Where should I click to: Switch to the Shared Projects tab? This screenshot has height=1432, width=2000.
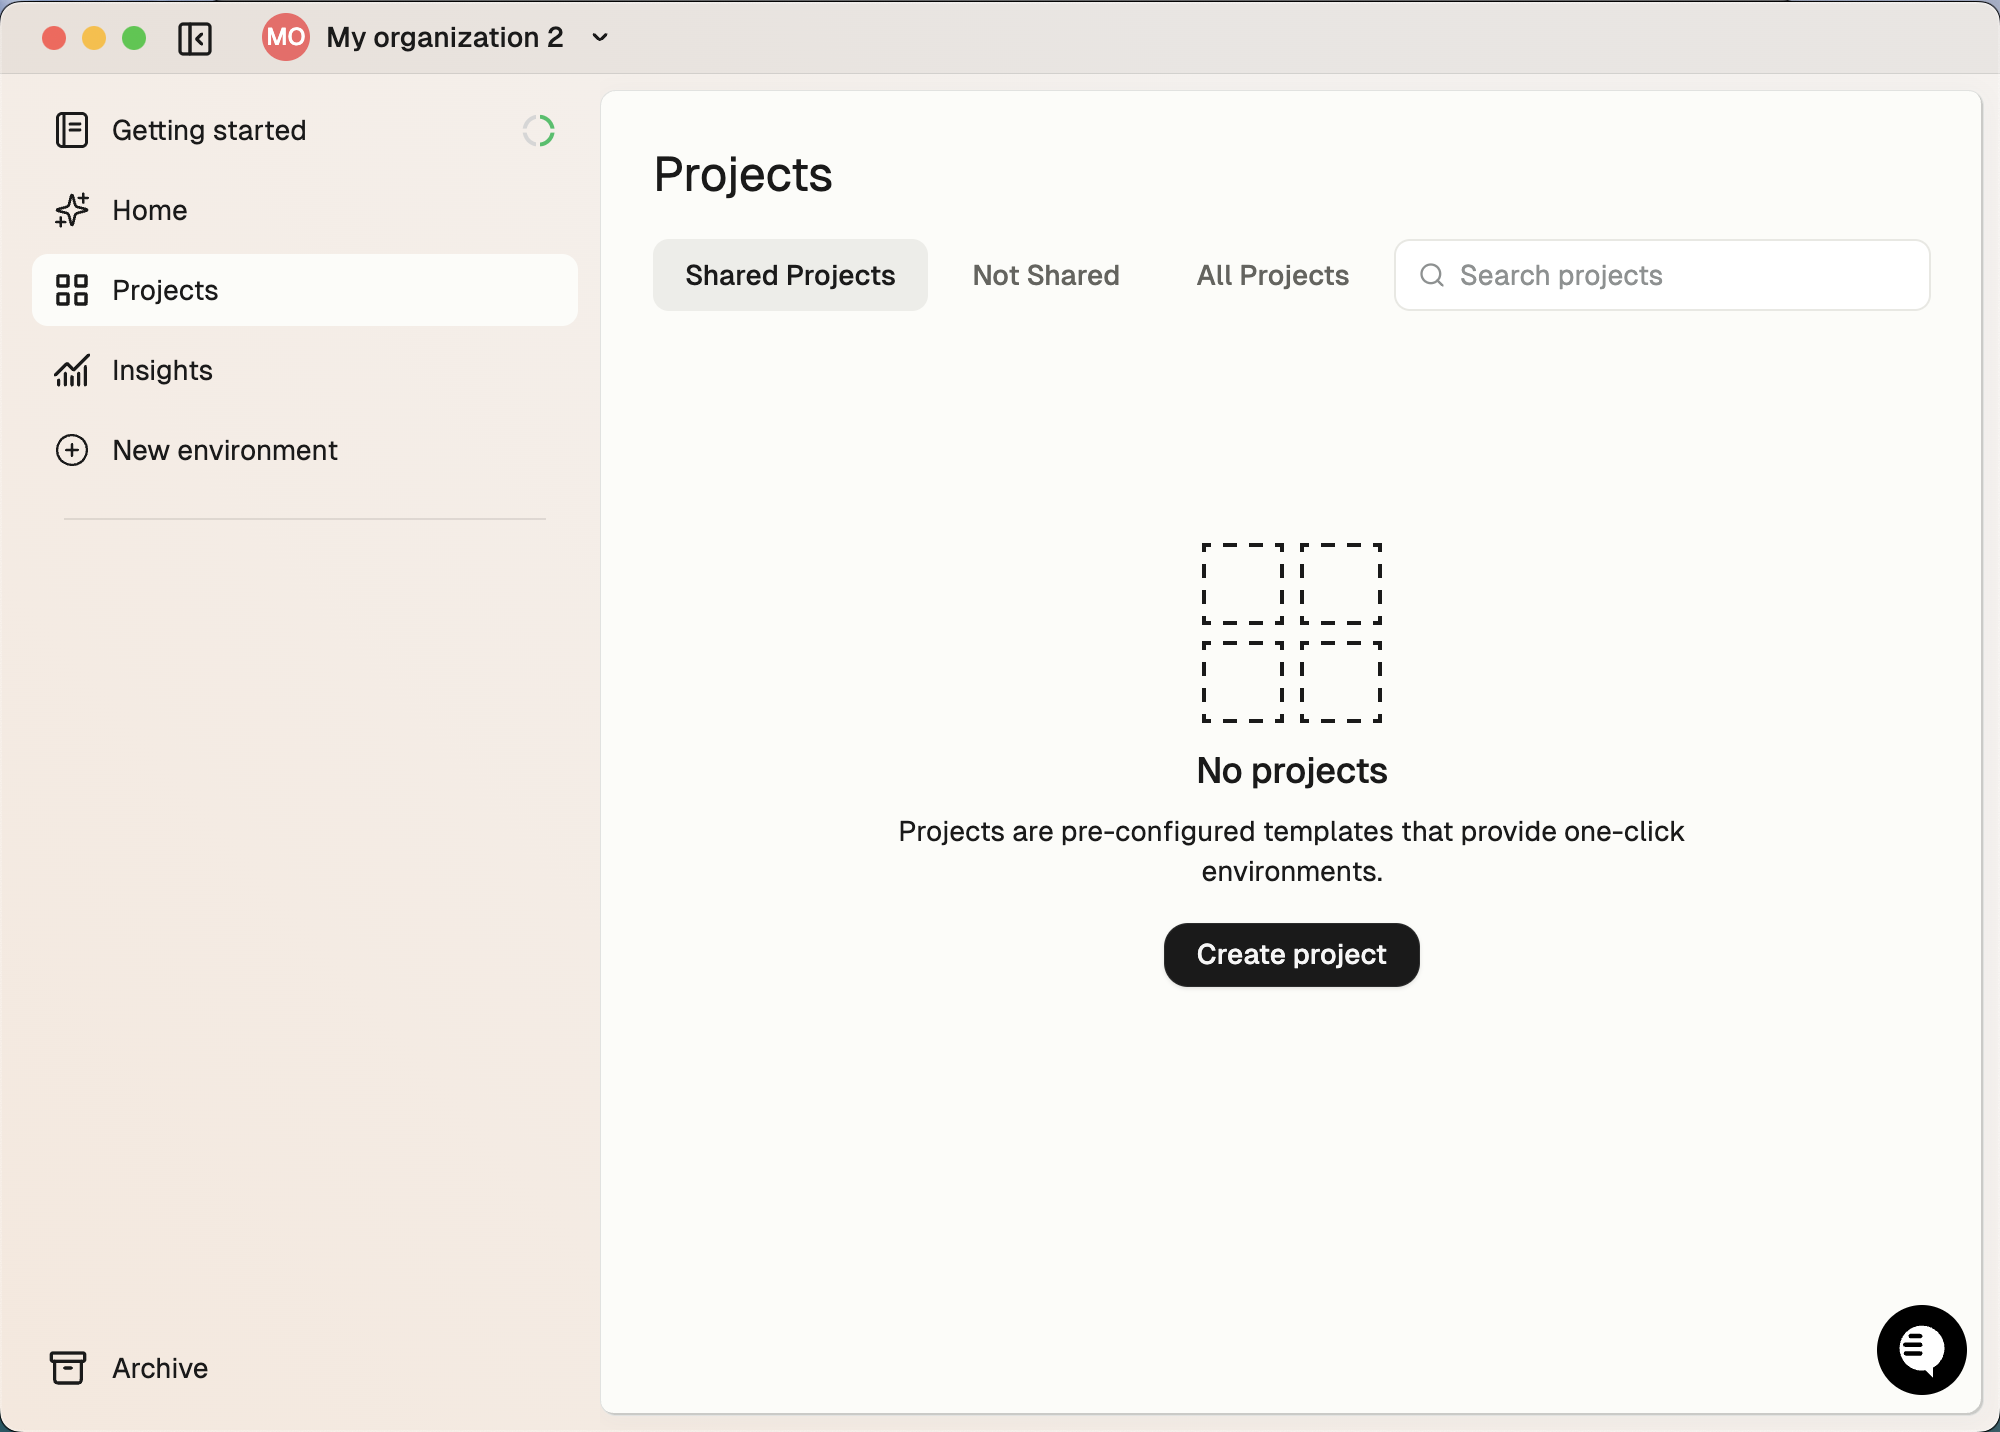[x=790, y=275]
